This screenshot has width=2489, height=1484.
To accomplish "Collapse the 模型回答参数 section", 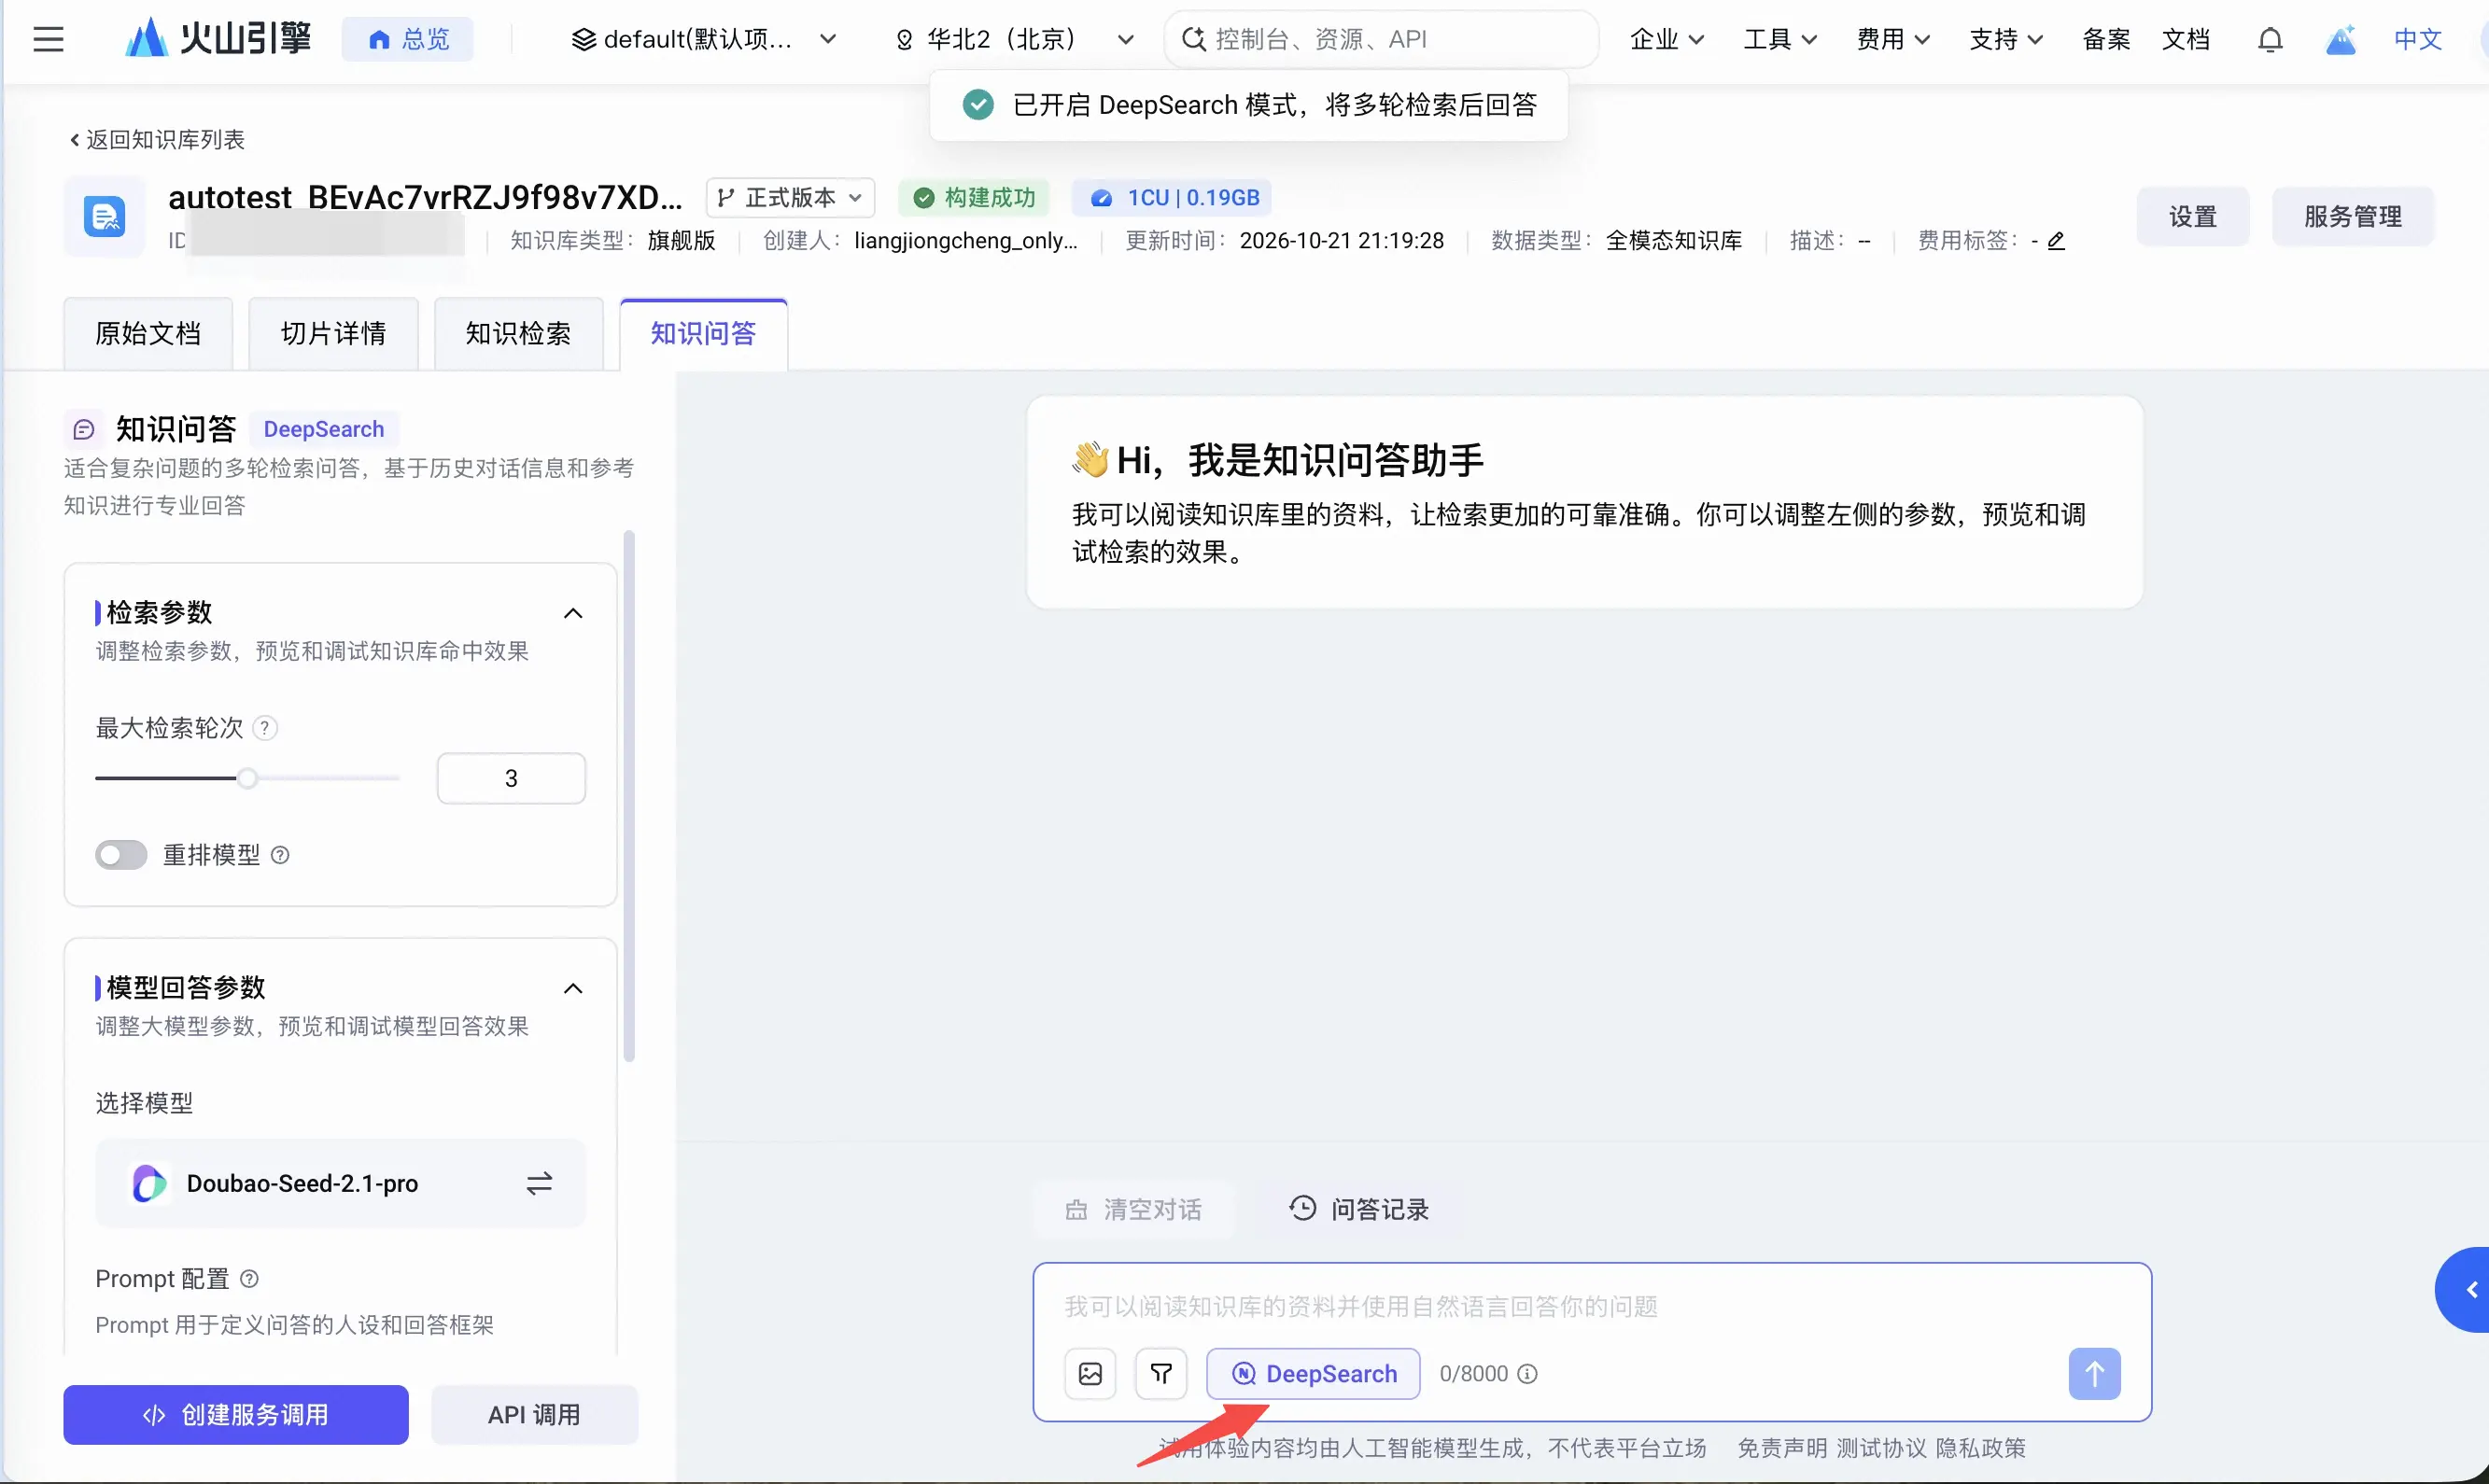I will point(573,989).
